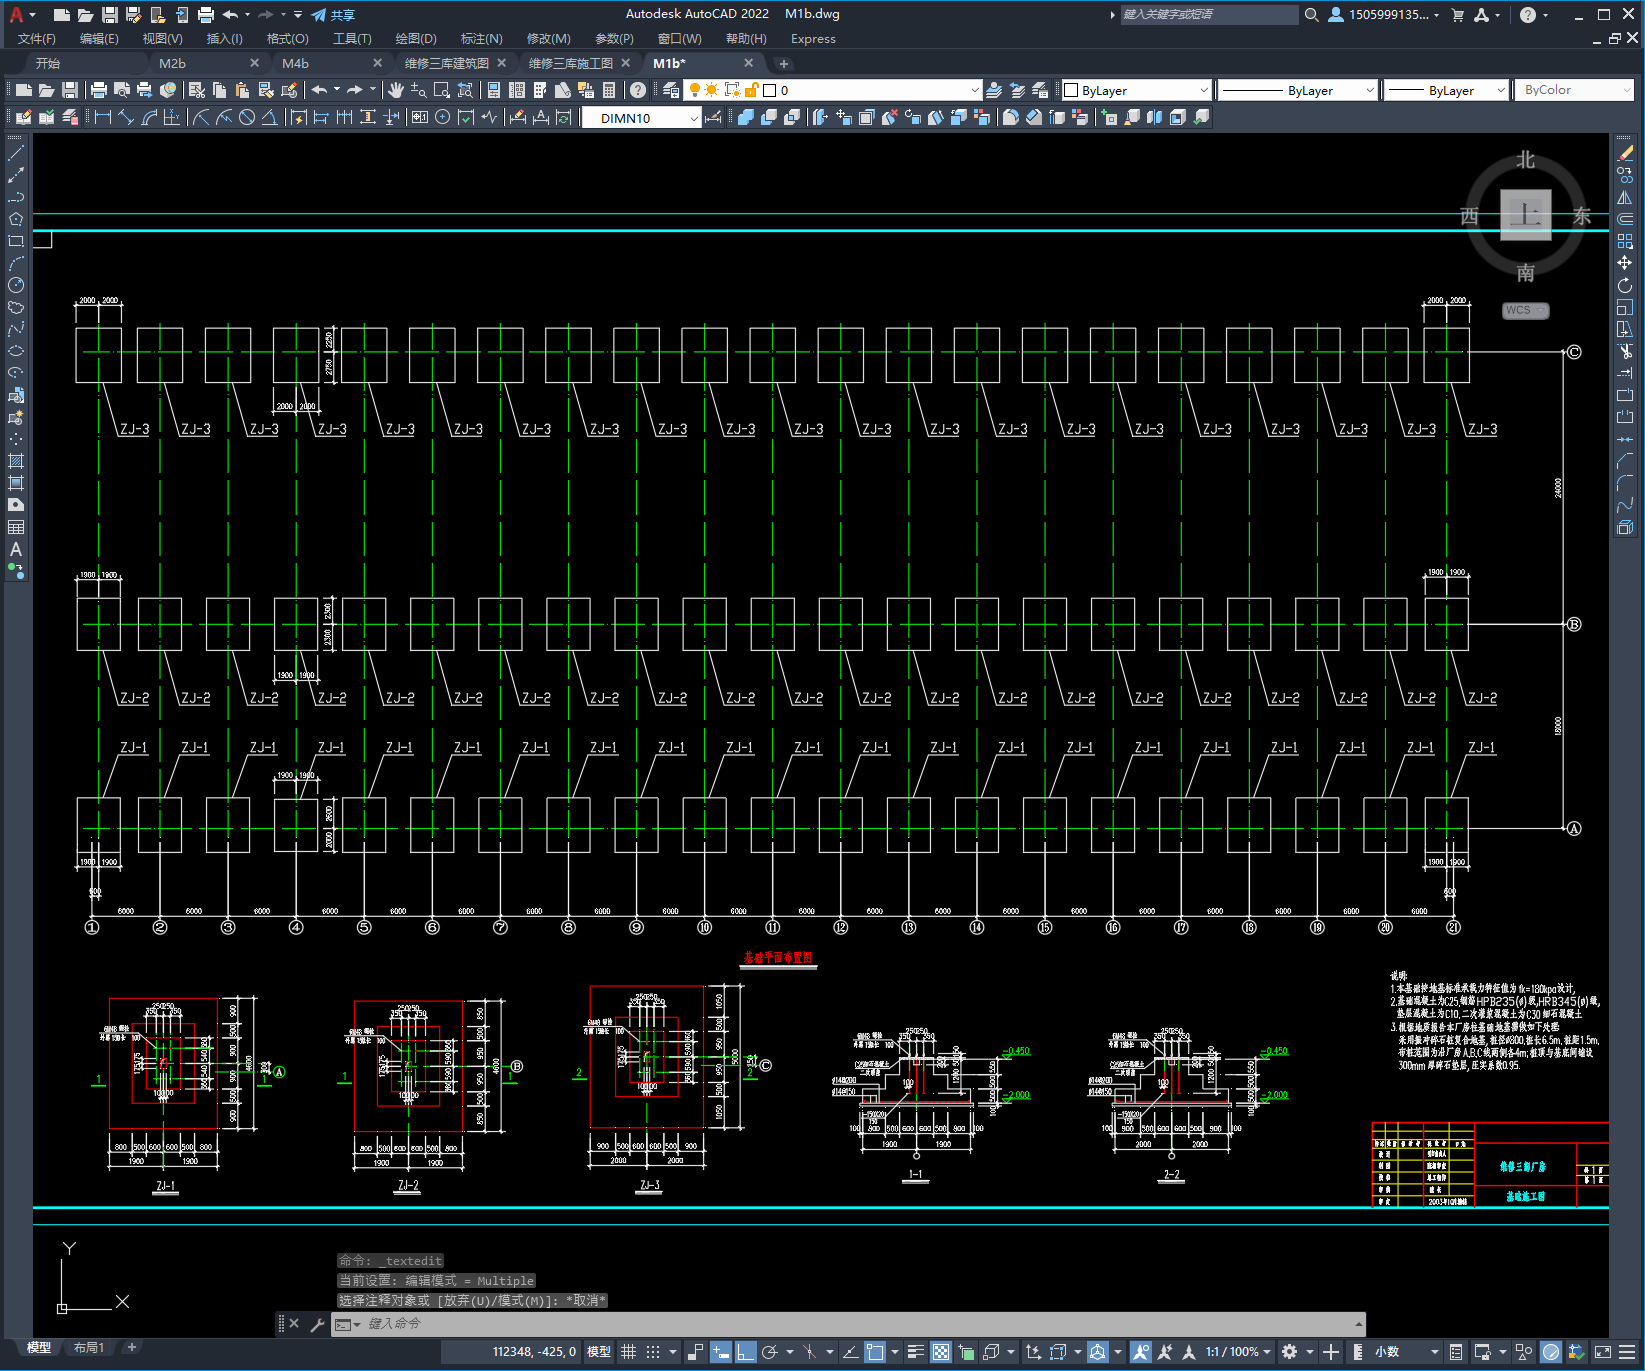Viewport: 1645px width, 1371px height.
Task: Select the Move tool in modify toolbar
Action: [1625, 263]
